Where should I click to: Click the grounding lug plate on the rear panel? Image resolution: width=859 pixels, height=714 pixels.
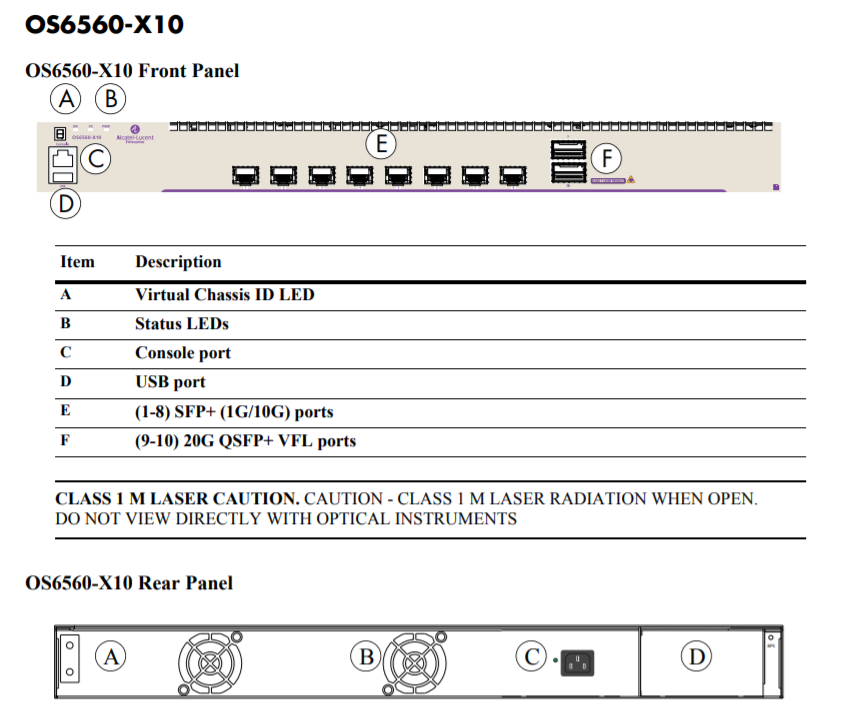pos(70,659)
